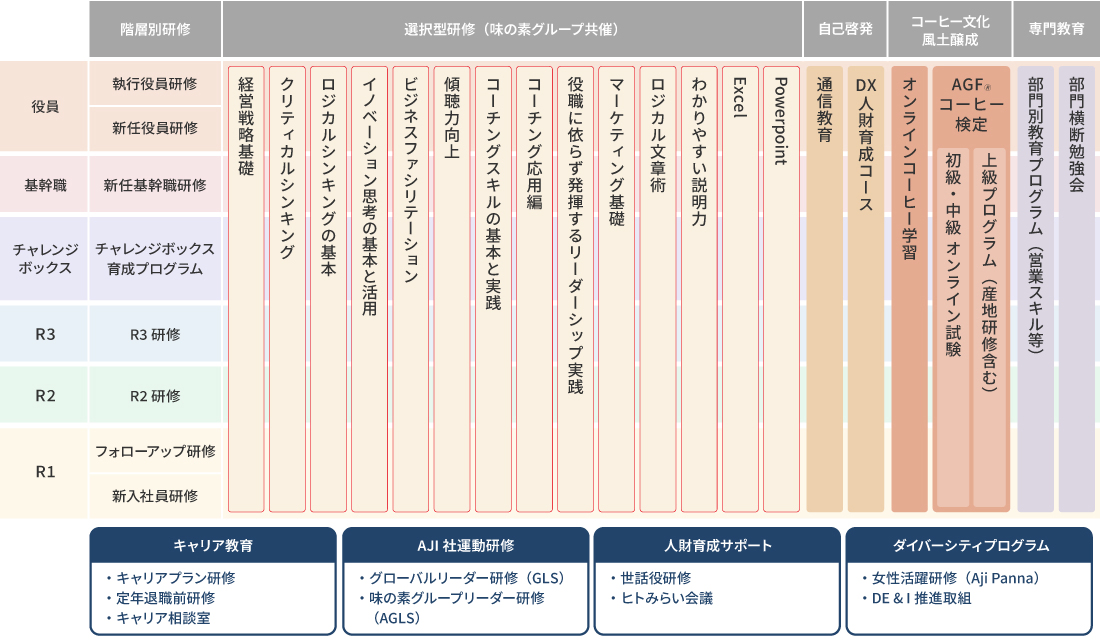Viewport: 1100px width, 640px height.
Task: Click the 新入社員研修 cell
Action: pos(155,495)
